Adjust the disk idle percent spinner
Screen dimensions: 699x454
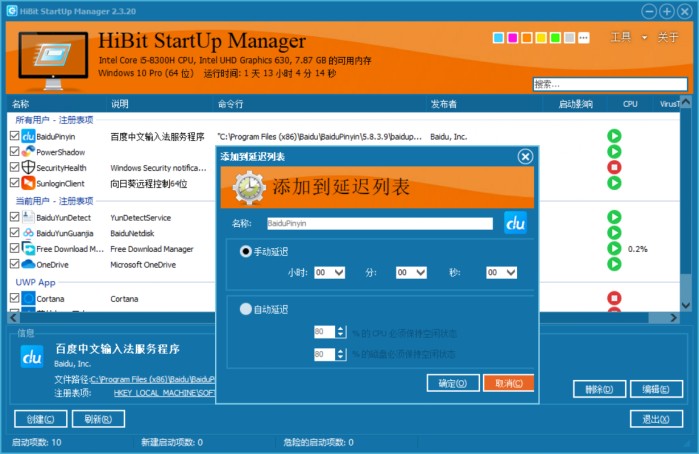click(341, 354)
